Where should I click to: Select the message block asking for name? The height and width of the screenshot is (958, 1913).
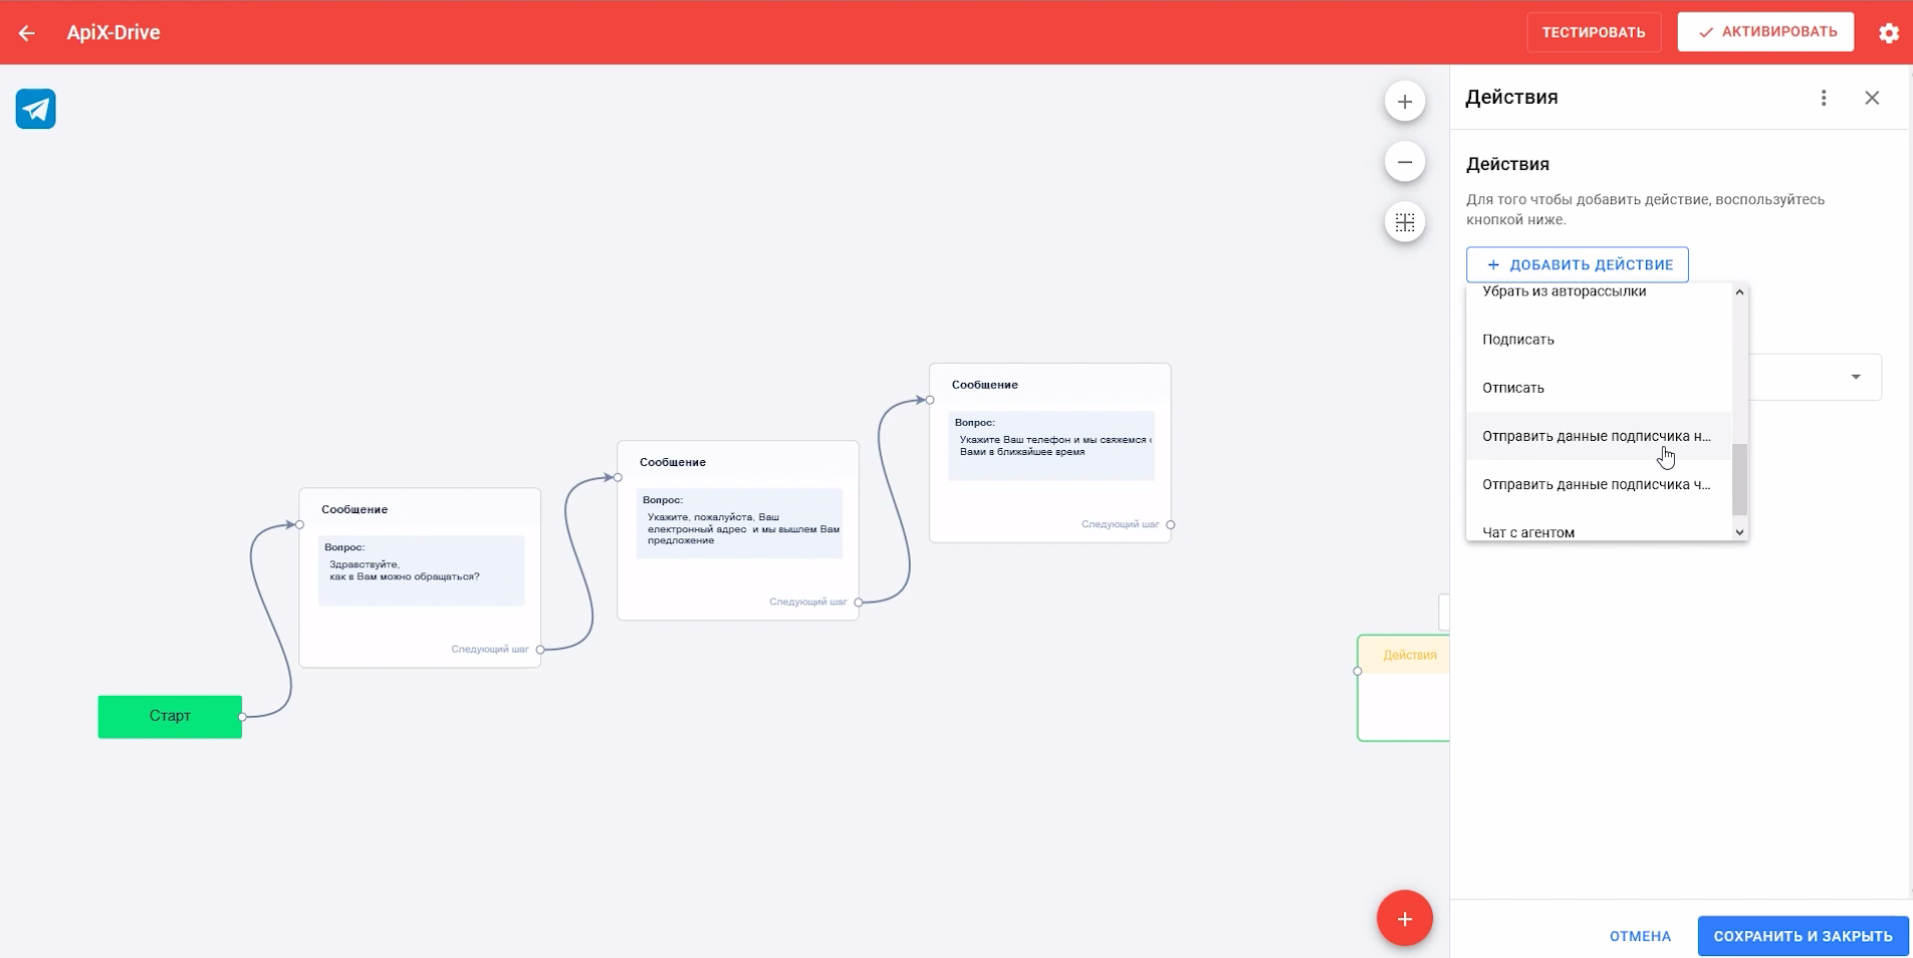(420, 577)
